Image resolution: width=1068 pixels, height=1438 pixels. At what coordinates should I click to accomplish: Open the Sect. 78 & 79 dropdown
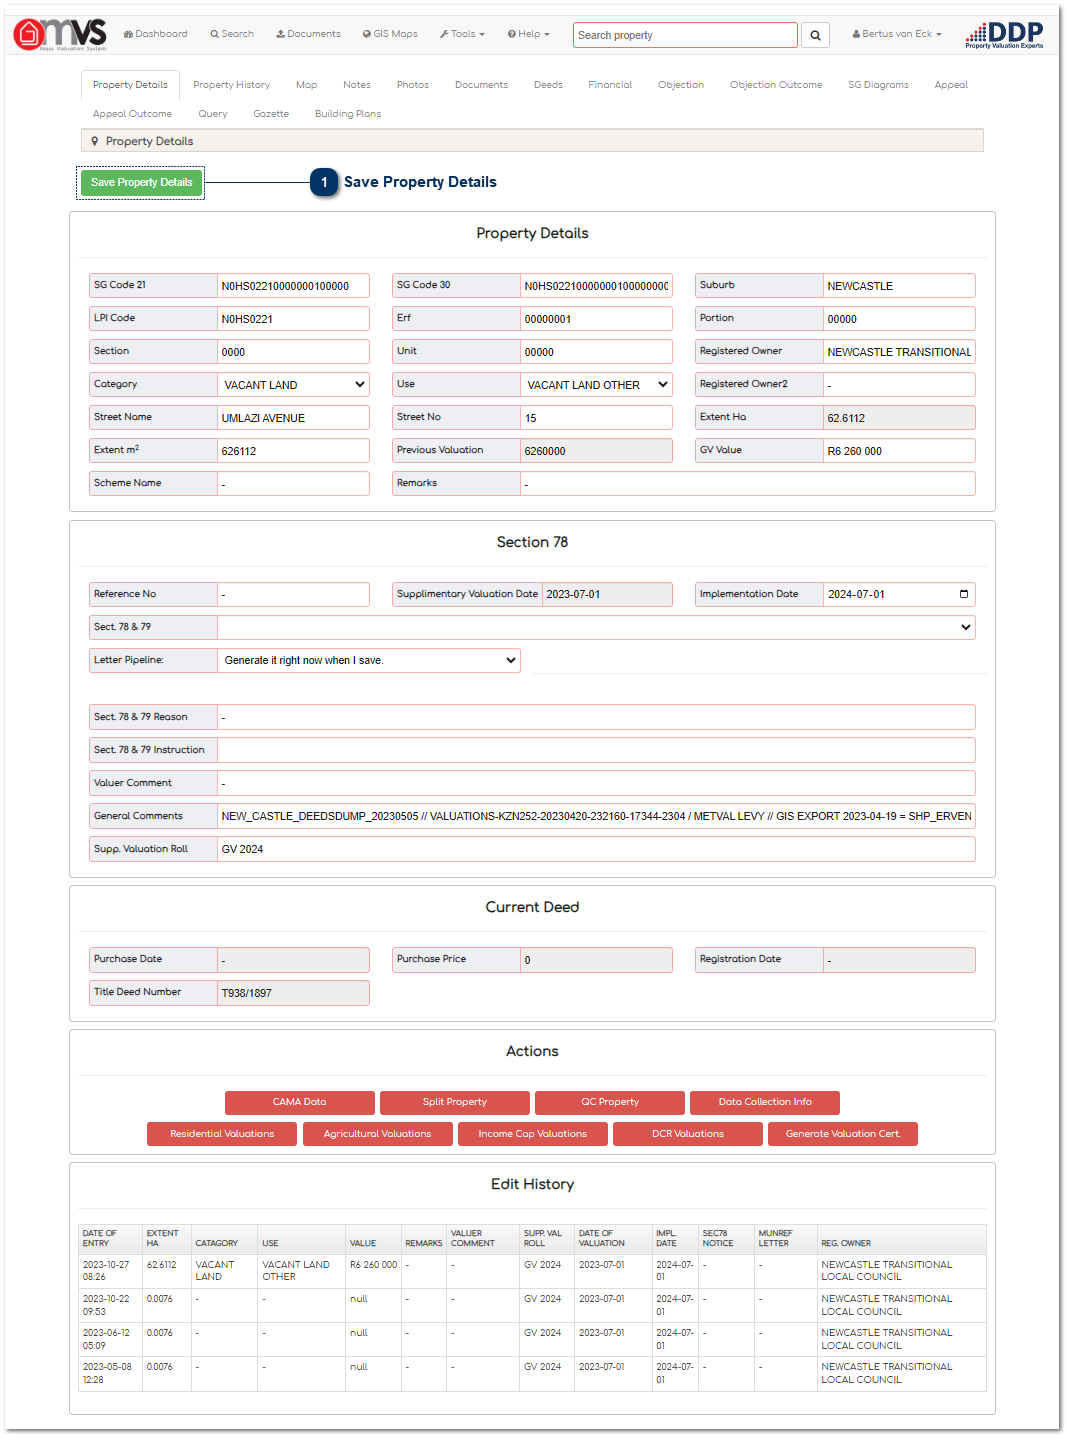(x=596, y=627)
